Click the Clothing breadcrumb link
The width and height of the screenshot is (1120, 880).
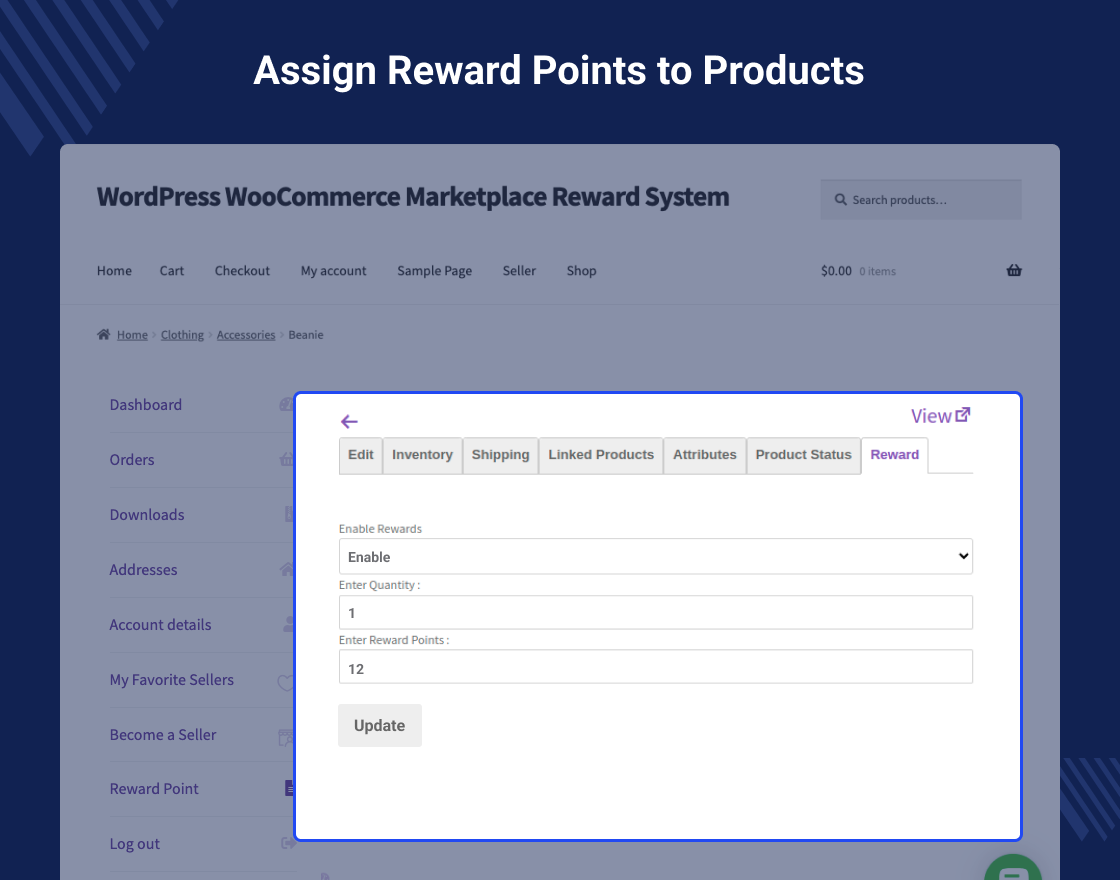coord(182,335)
